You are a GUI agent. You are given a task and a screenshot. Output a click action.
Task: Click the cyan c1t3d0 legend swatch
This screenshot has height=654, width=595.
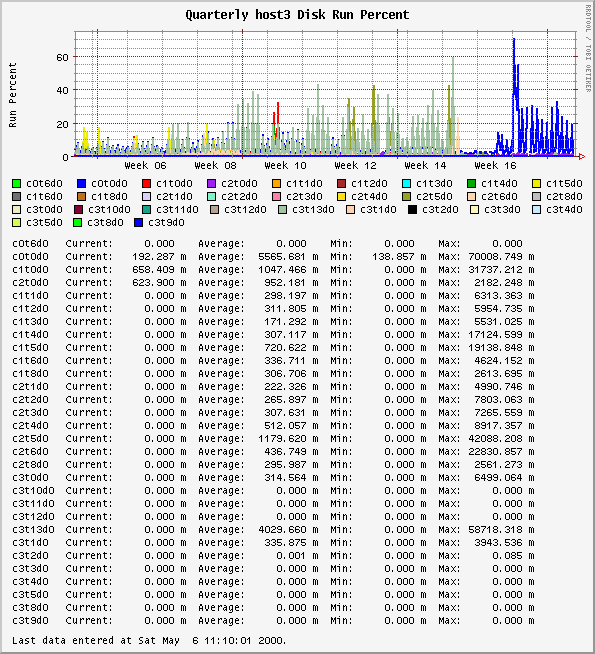(407, 183)
